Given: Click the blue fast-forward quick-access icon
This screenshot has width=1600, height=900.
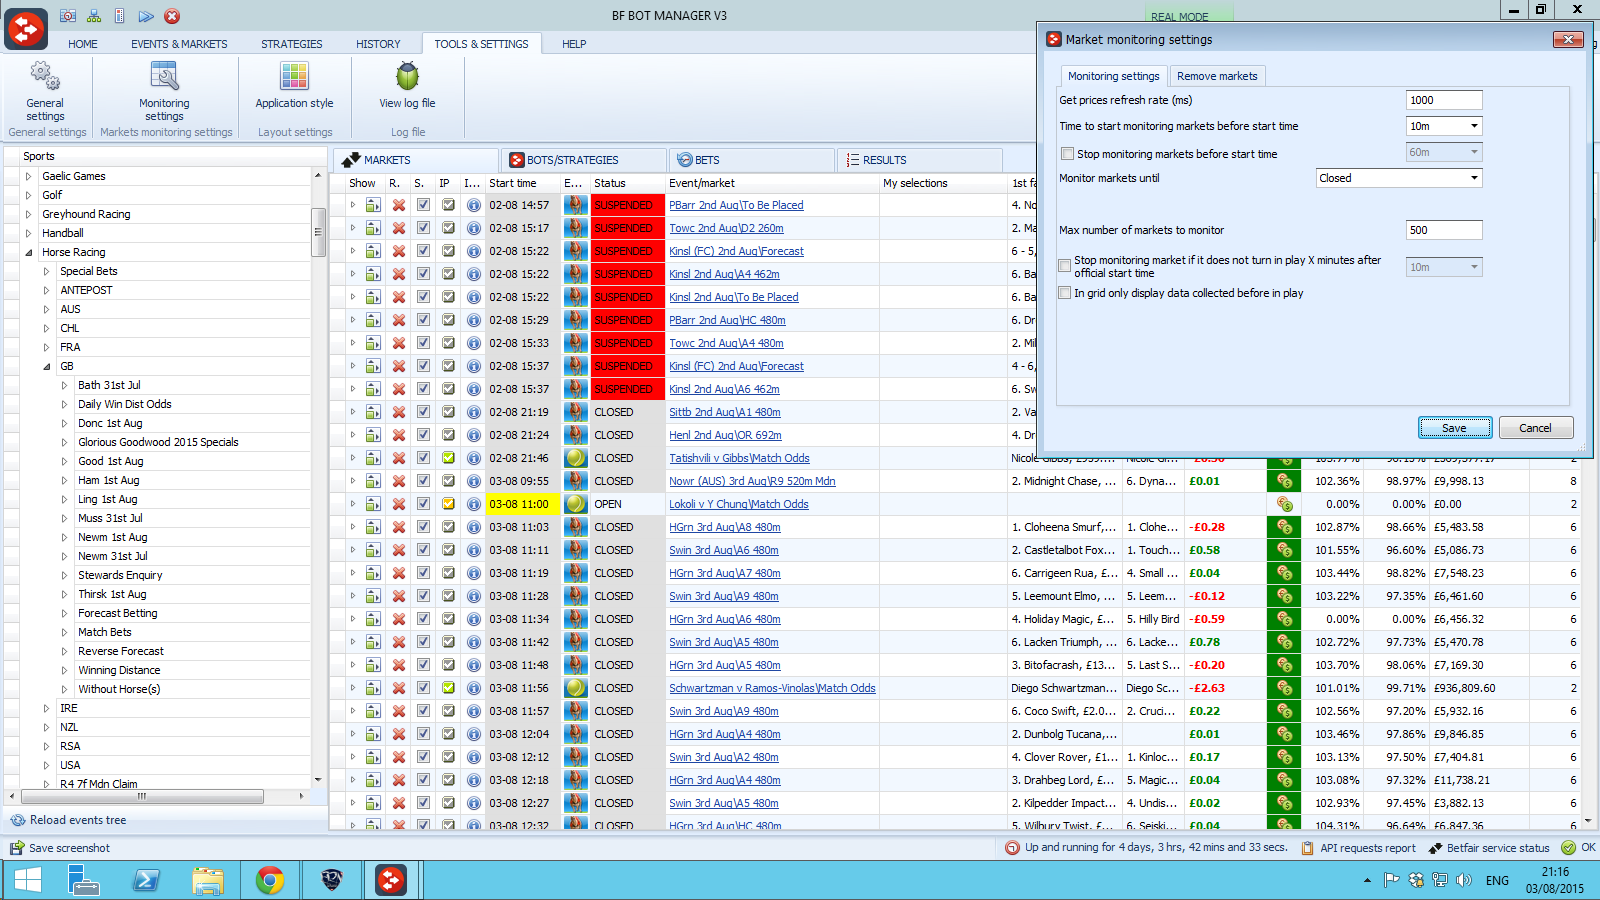Looking at the screenshot, I should [x=146, y=16].
